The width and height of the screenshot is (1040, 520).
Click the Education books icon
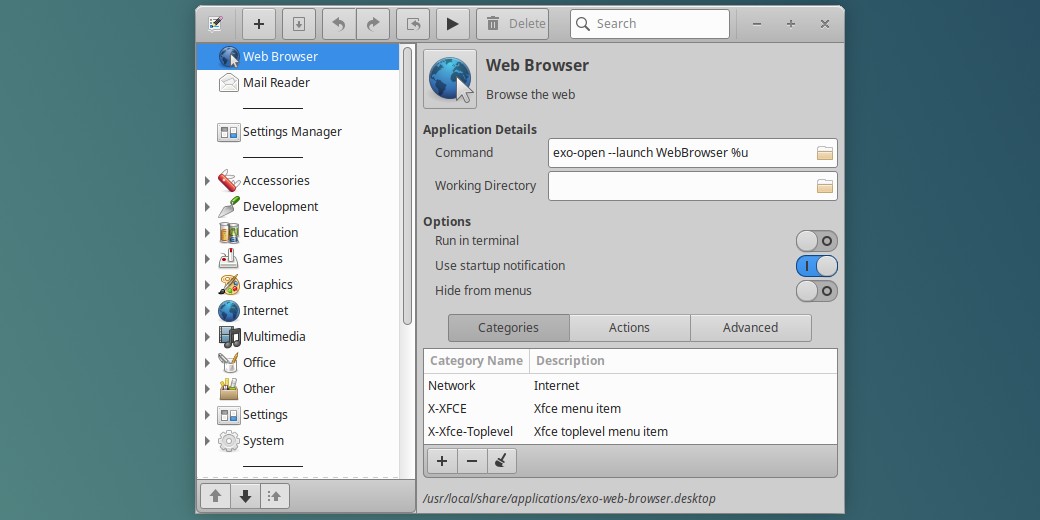pos(229,233)
